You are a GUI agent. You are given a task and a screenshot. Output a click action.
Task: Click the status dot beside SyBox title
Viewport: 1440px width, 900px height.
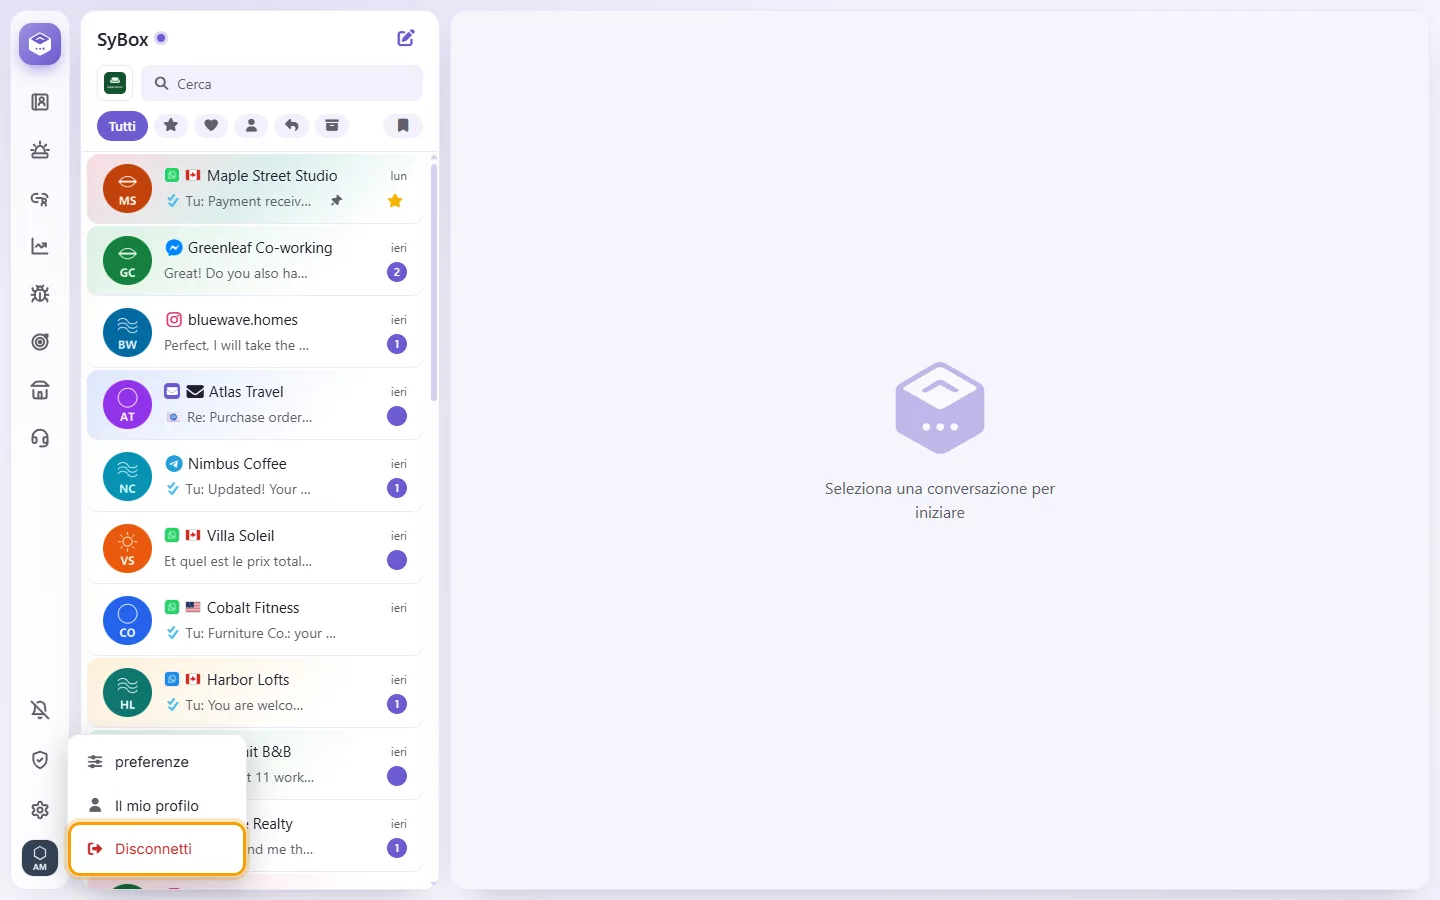[x=161, y=38]
